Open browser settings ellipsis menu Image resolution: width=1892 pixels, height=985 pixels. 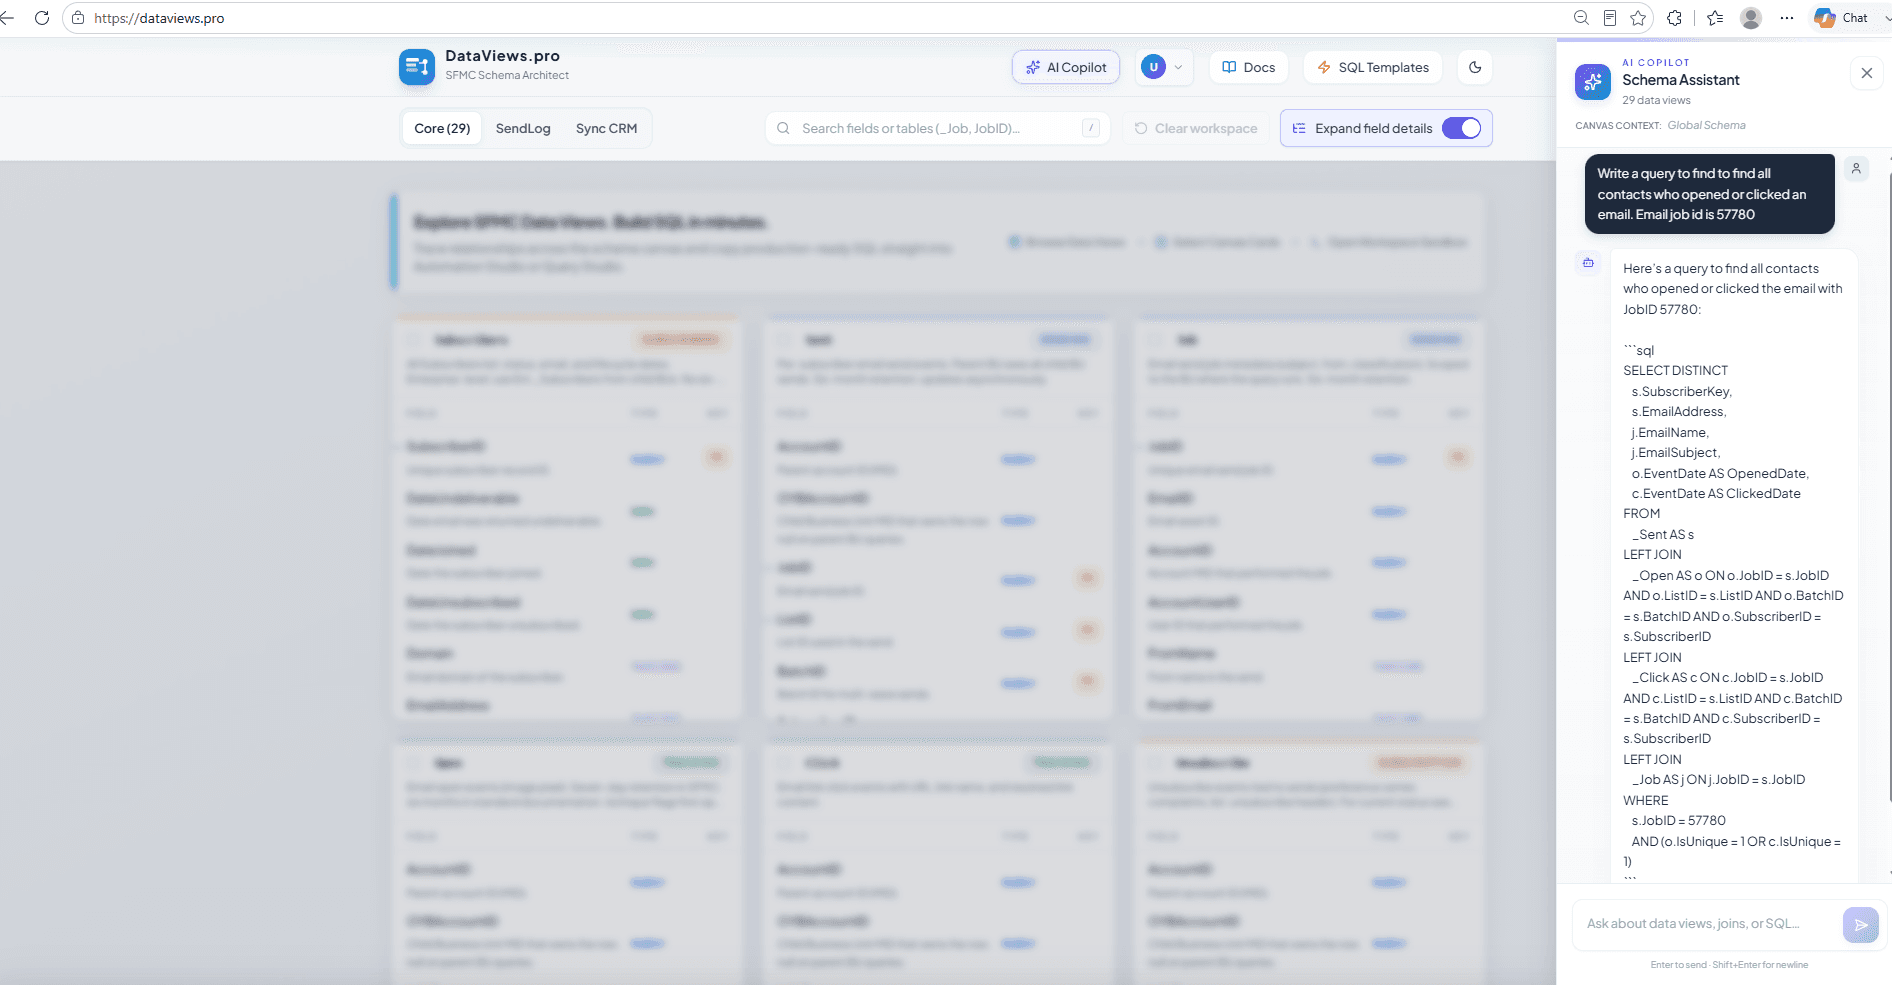(1787, 18)
